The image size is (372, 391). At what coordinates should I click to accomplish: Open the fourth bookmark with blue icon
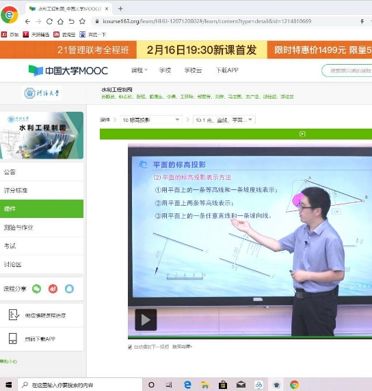92,35
